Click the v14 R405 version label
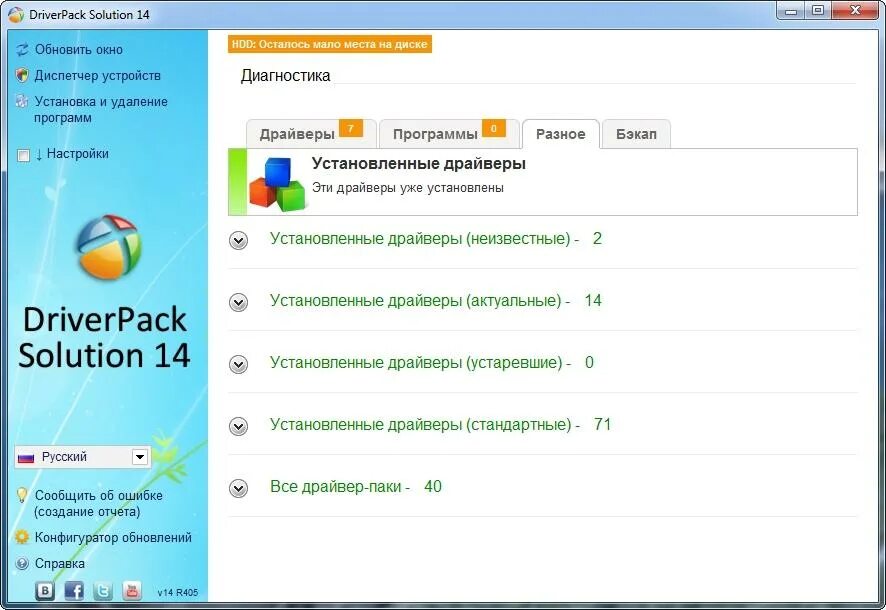886x610 pixels. pyautogui.click(x=177, y=592)
